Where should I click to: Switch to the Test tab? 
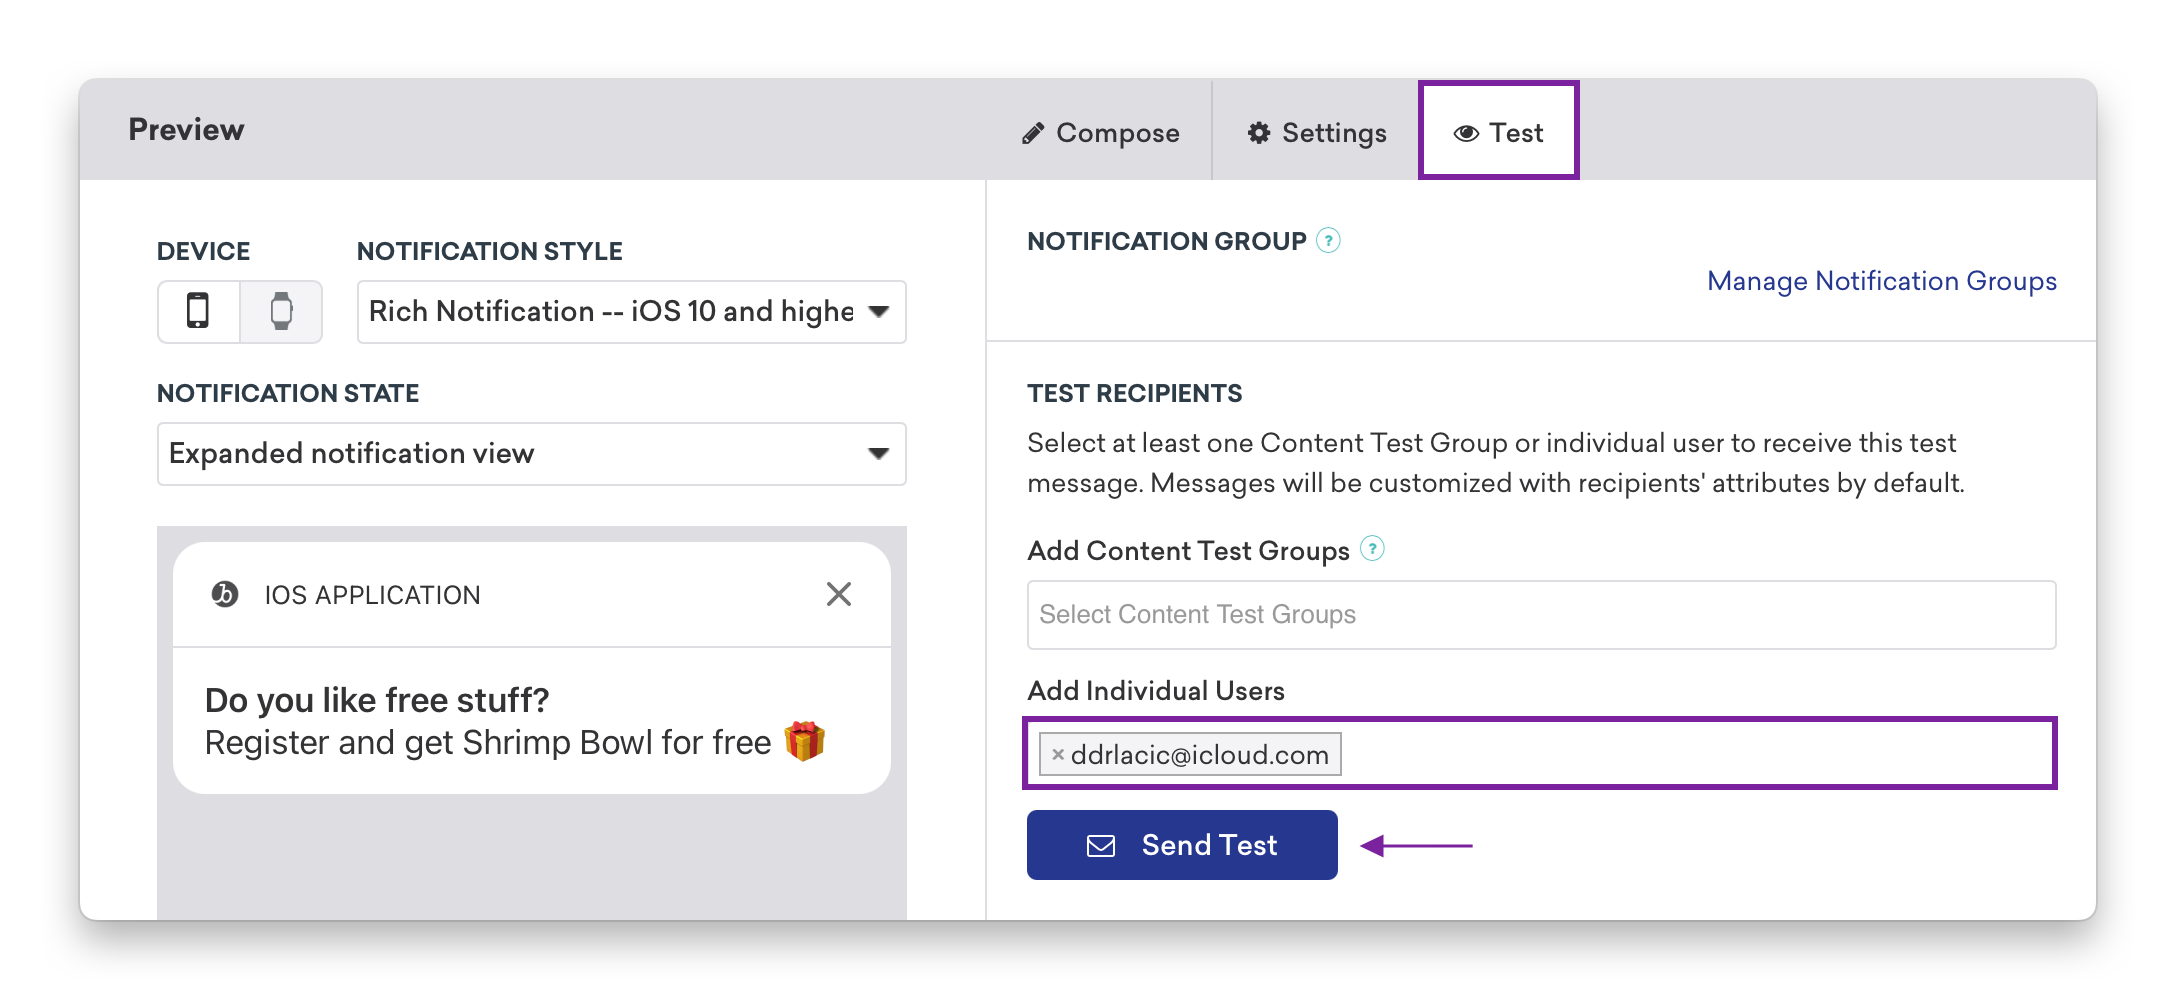(x=1498, y=131)
